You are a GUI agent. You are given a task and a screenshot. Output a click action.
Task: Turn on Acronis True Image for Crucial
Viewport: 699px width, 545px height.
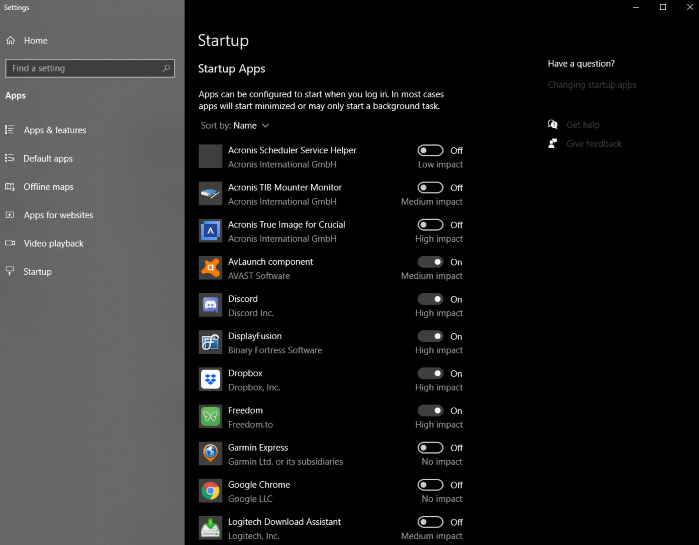tap(430, 225)
